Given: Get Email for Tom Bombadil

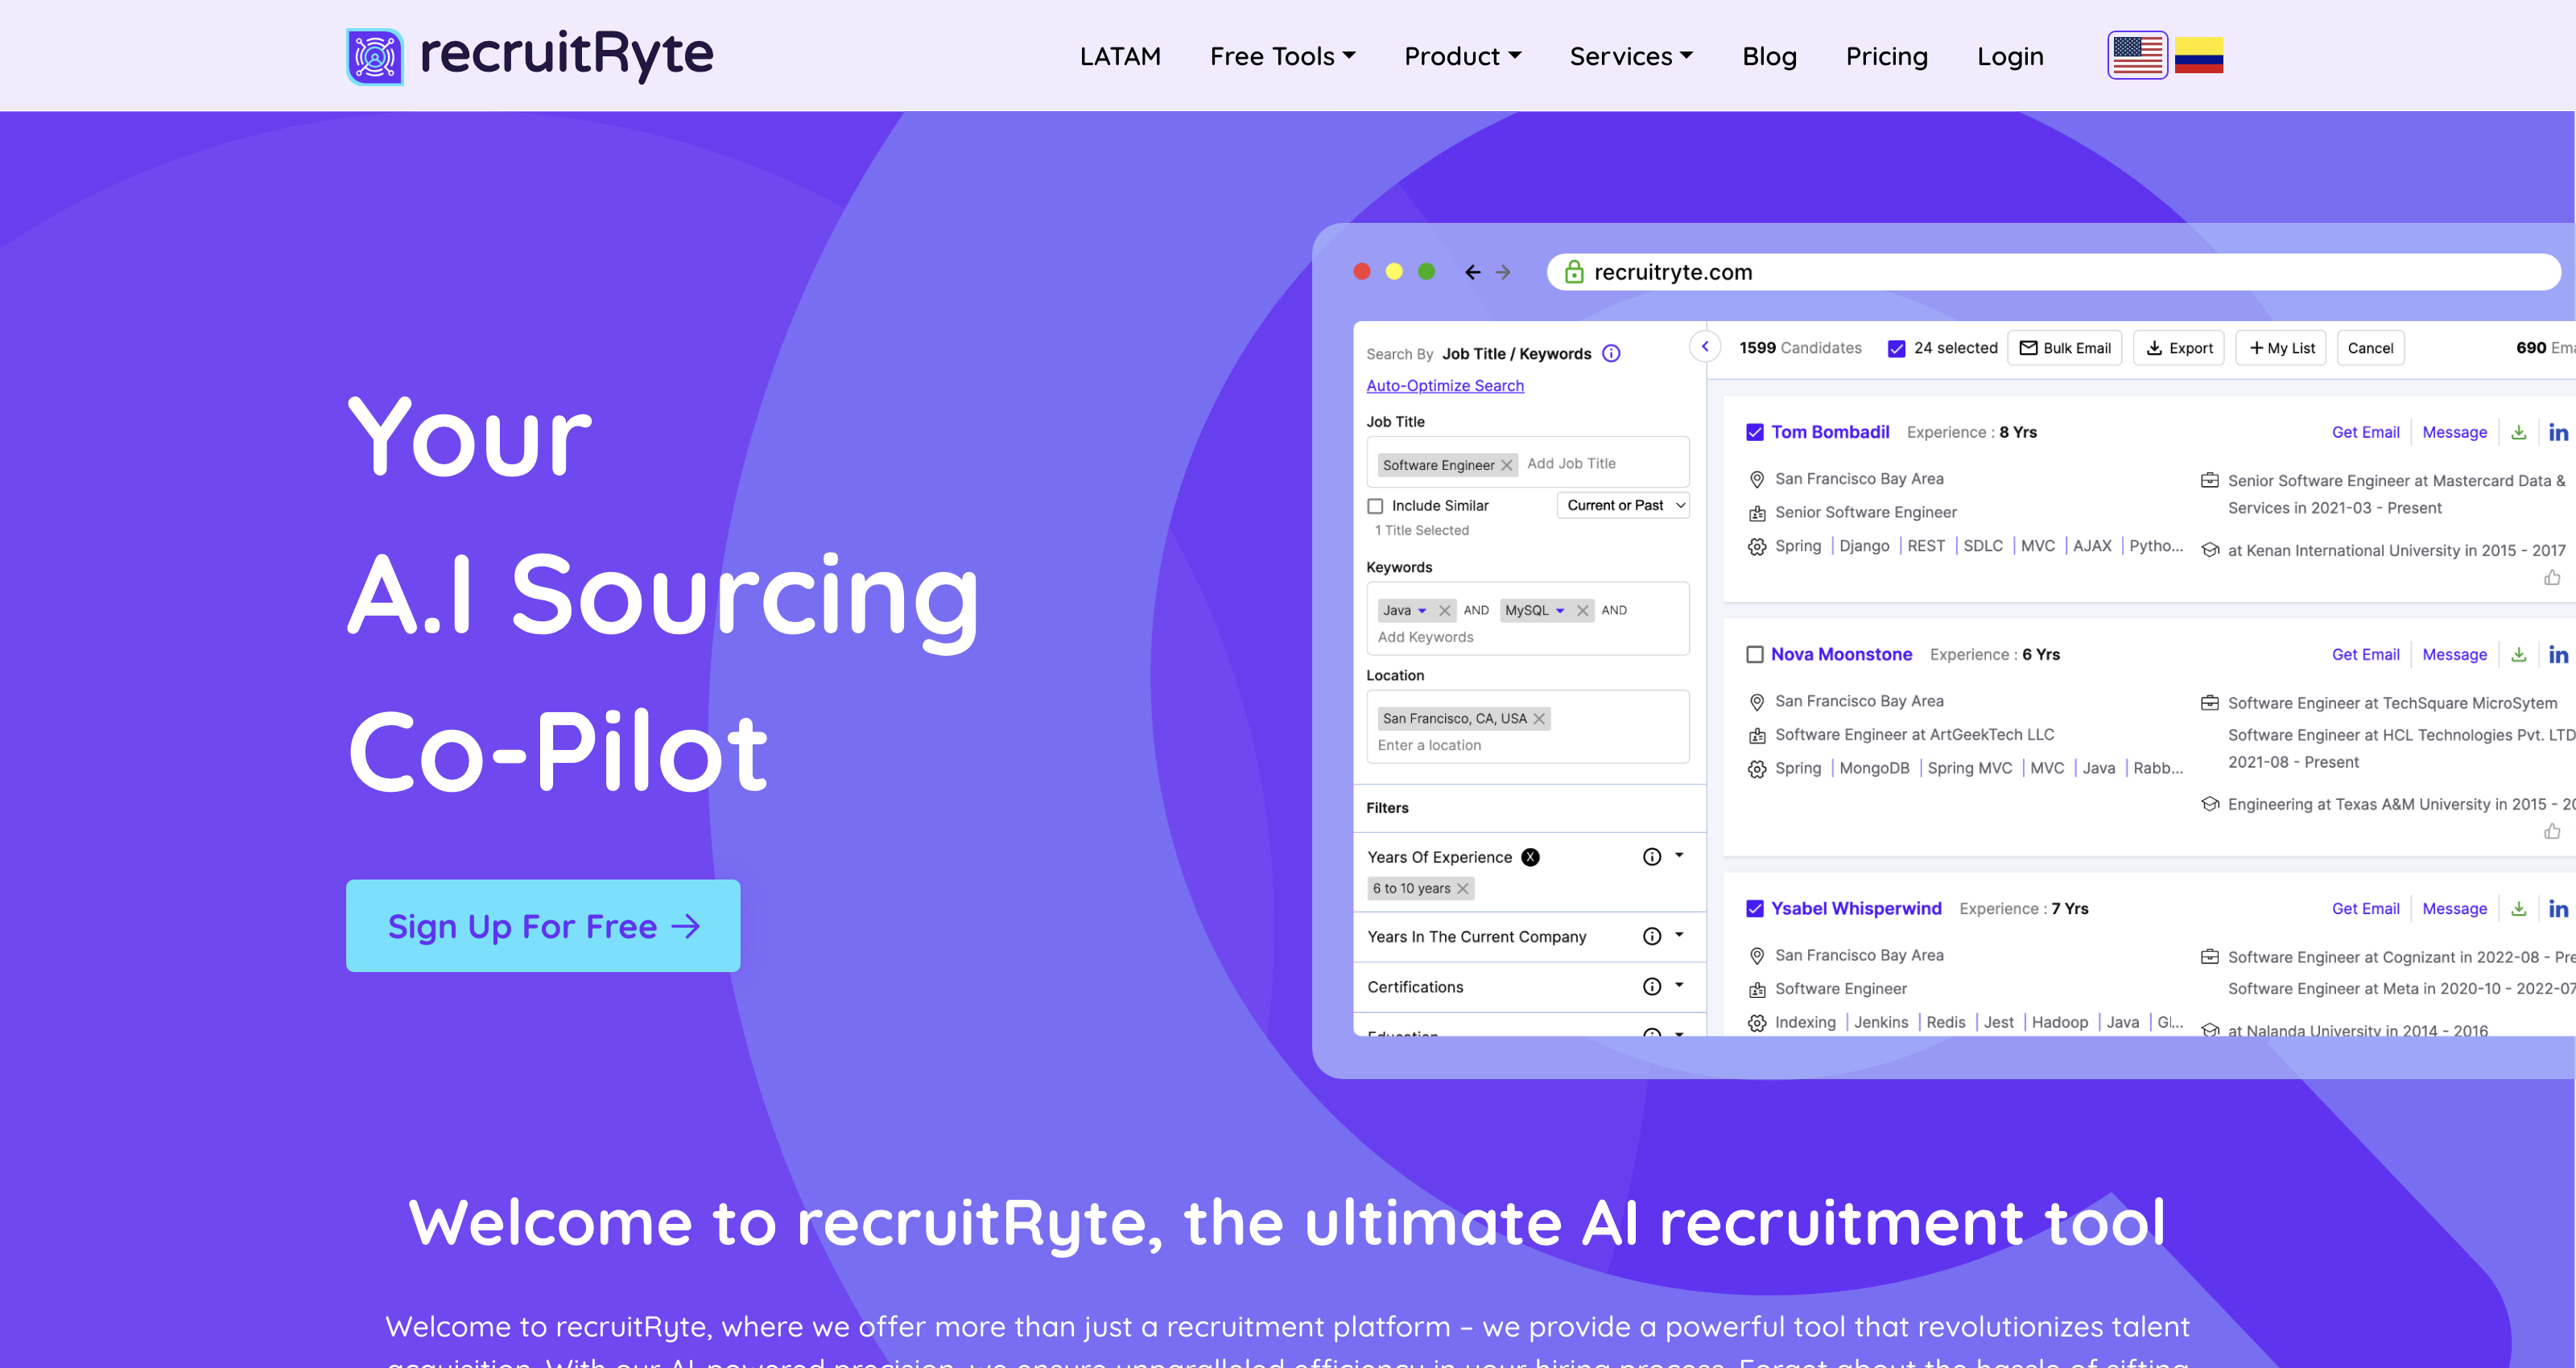Looking at the screenshot, I should click(2365, 432).
